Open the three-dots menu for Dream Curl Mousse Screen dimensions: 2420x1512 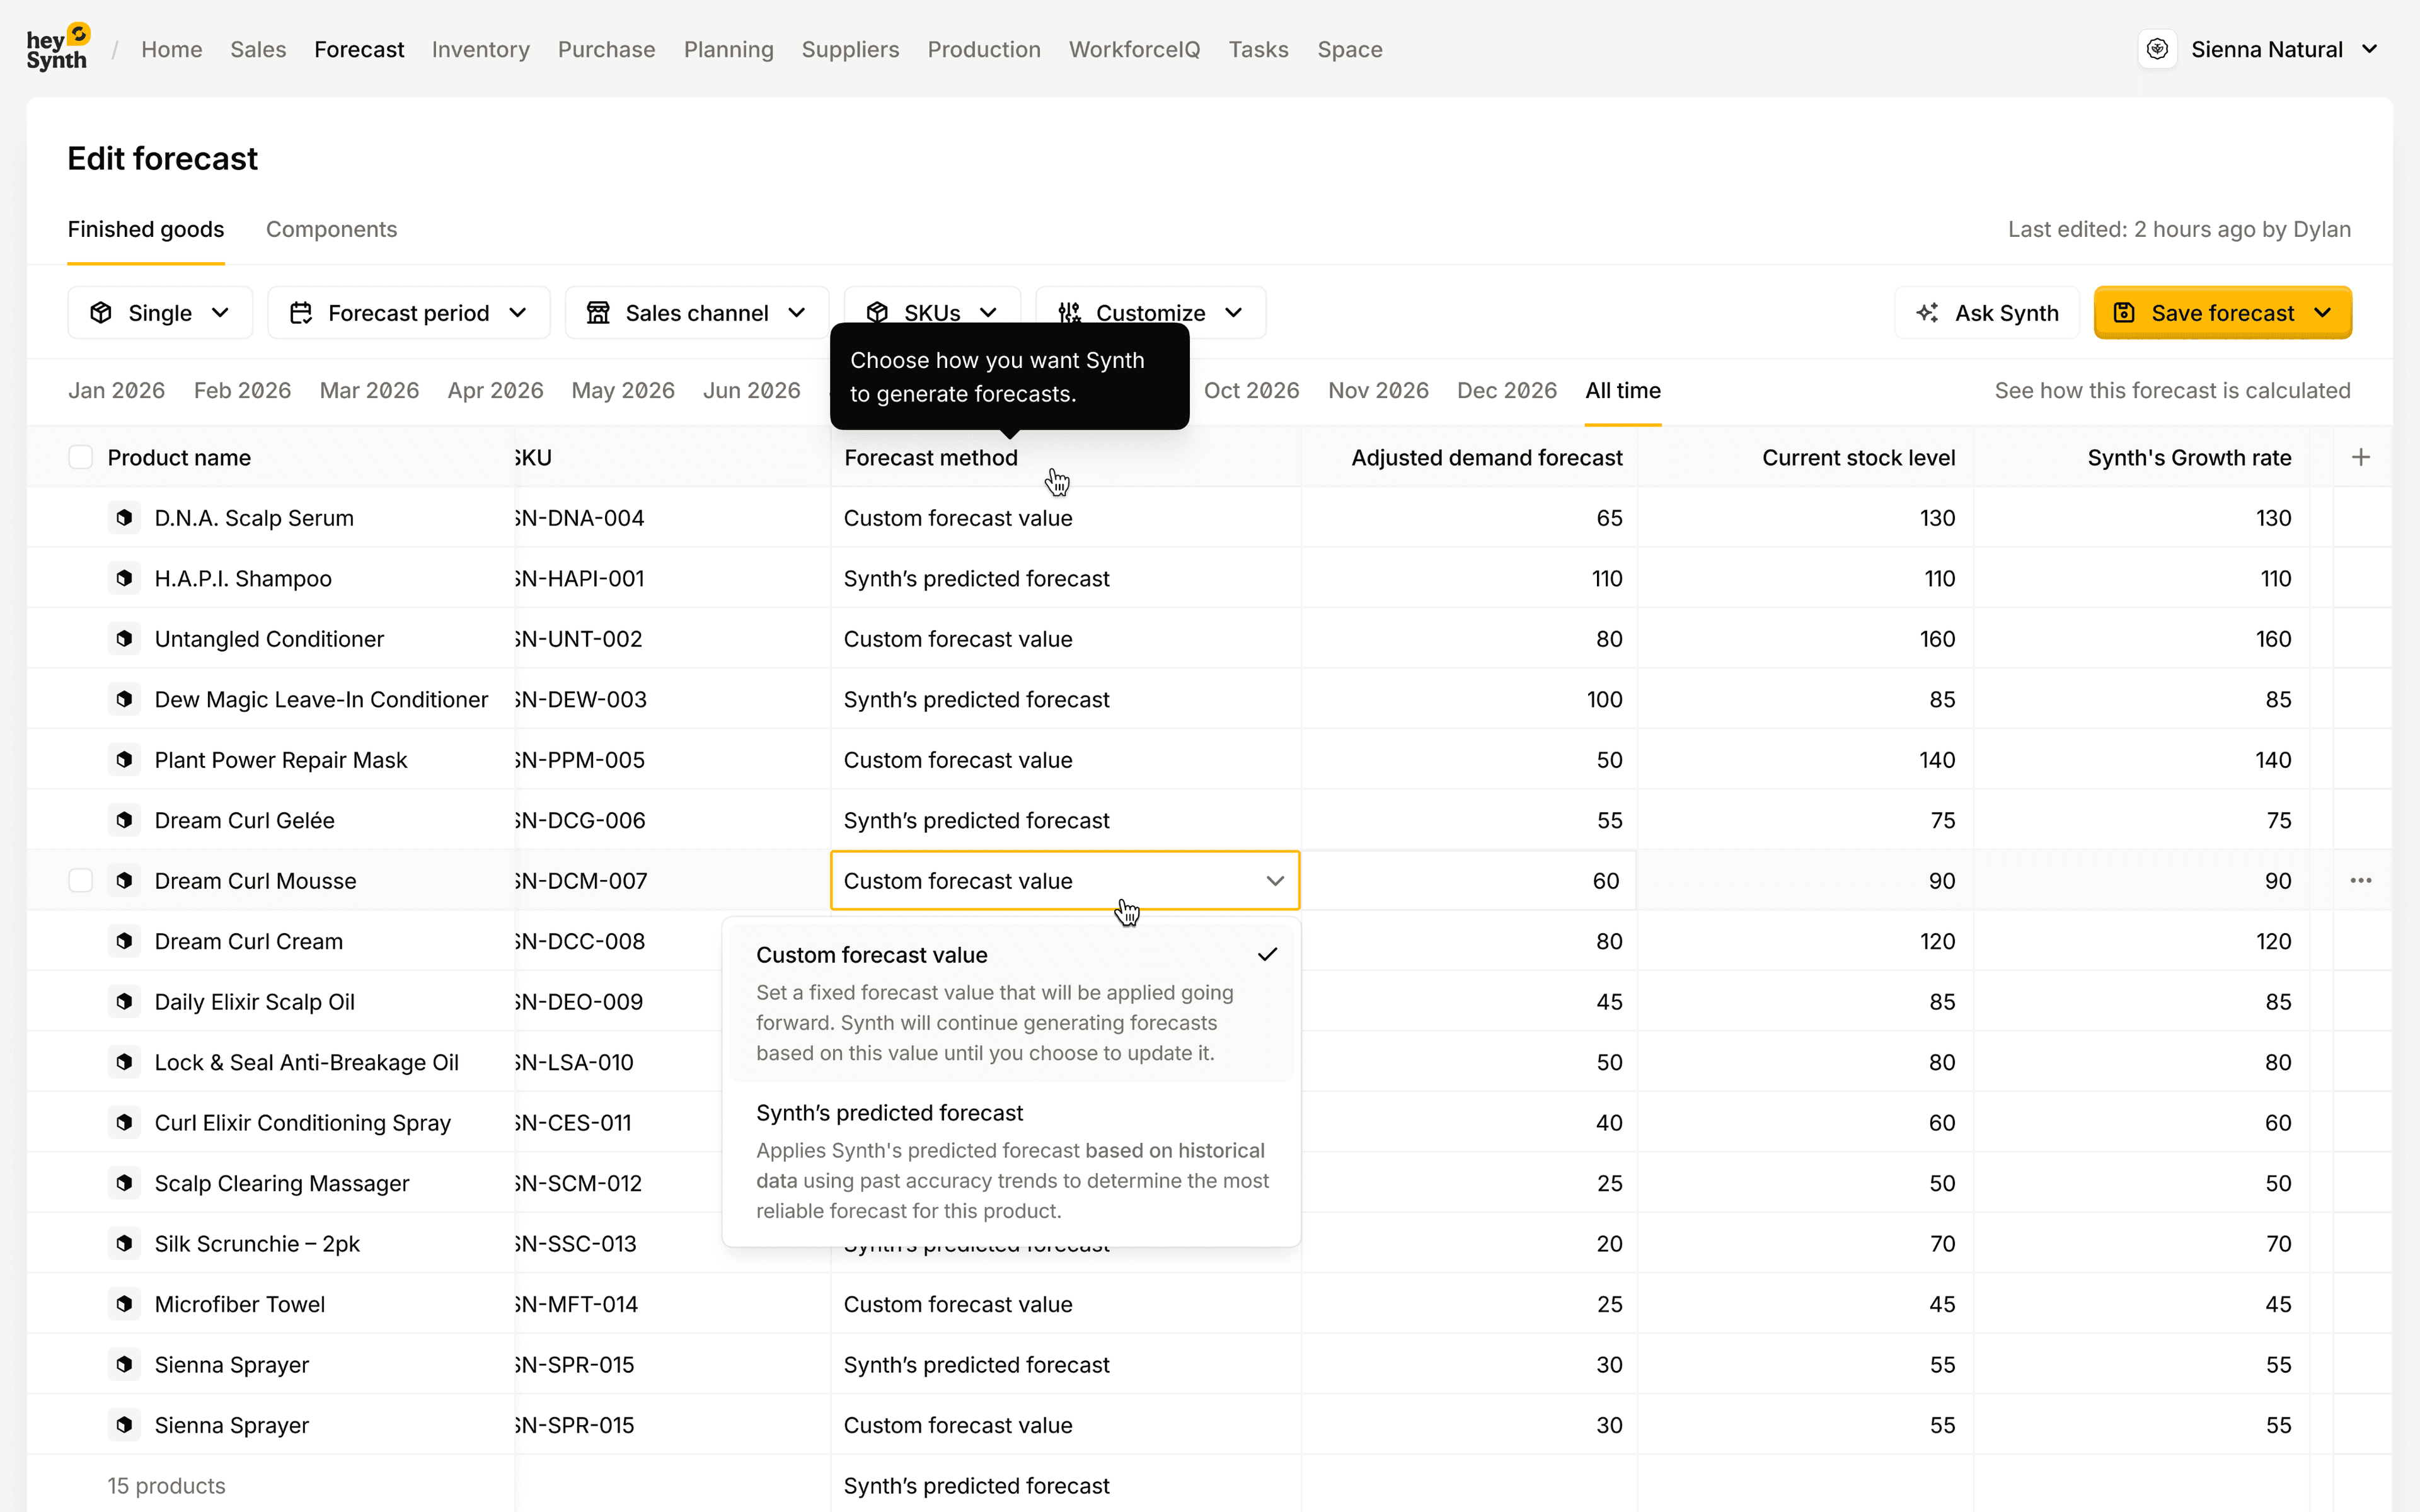click(x=2360, y=880)
